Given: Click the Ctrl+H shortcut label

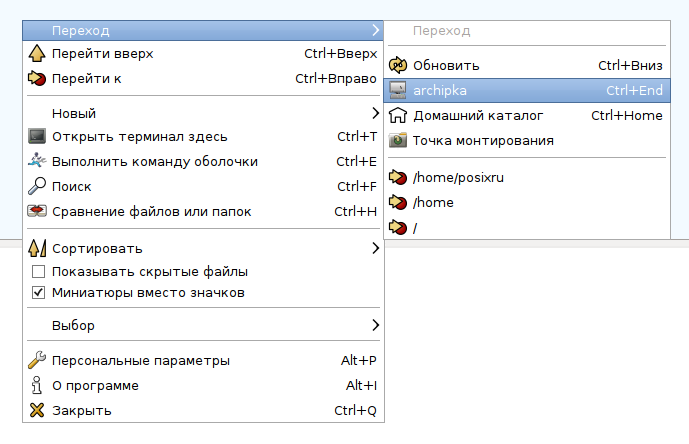Looking at the screenshot, I should pyautogui.click(x=355, y=211).
